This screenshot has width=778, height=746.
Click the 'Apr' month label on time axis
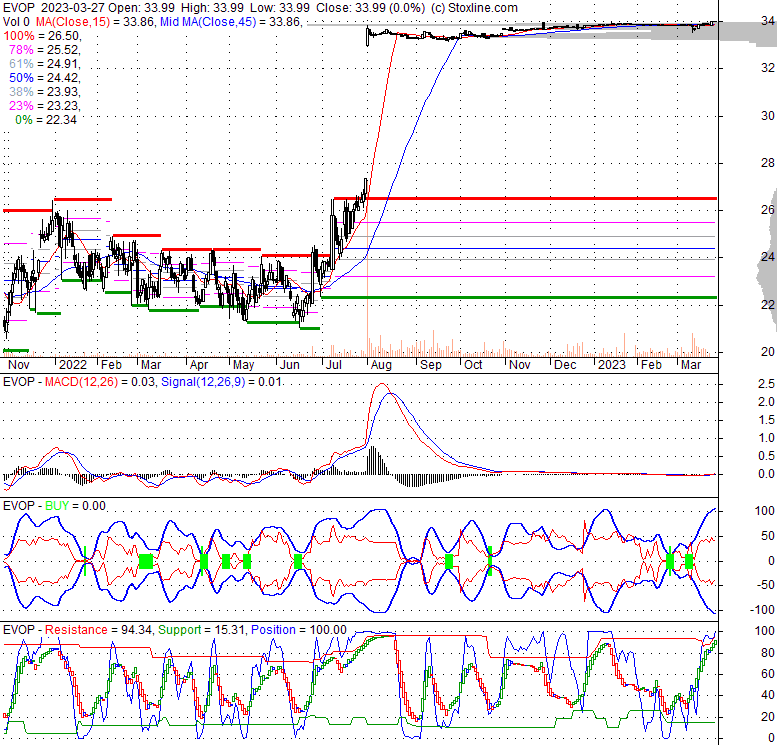(199, 365)
